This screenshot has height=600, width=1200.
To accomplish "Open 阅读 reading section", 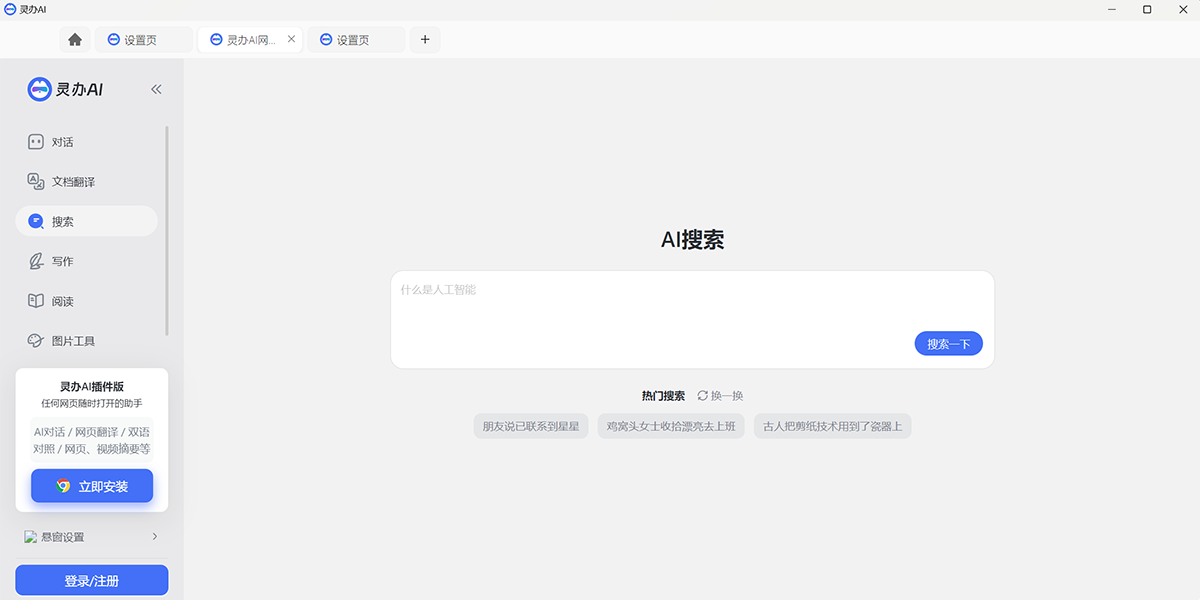I will (x=86, y=301).
